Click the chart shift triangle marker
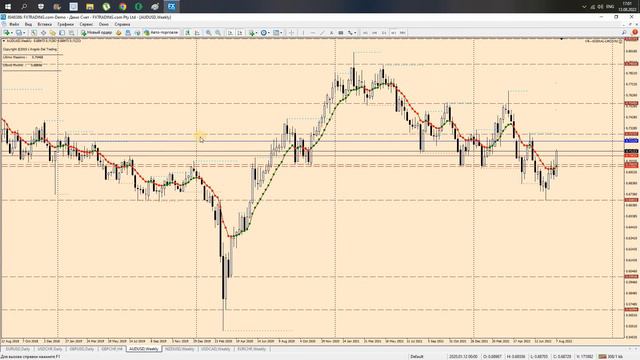 click(562, 39)
